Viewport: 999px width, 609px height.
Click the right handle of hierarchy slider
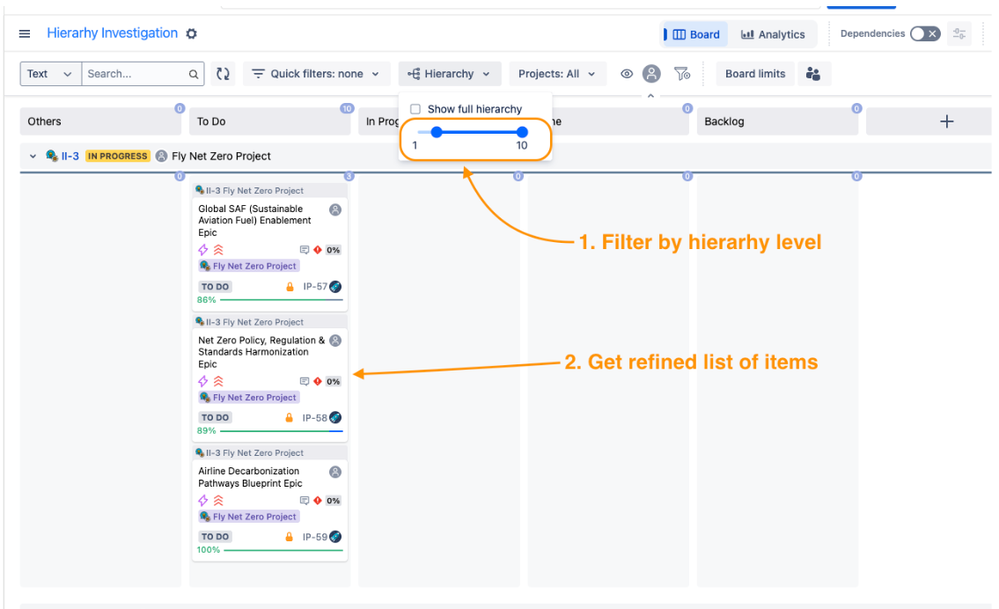point(522,132)
